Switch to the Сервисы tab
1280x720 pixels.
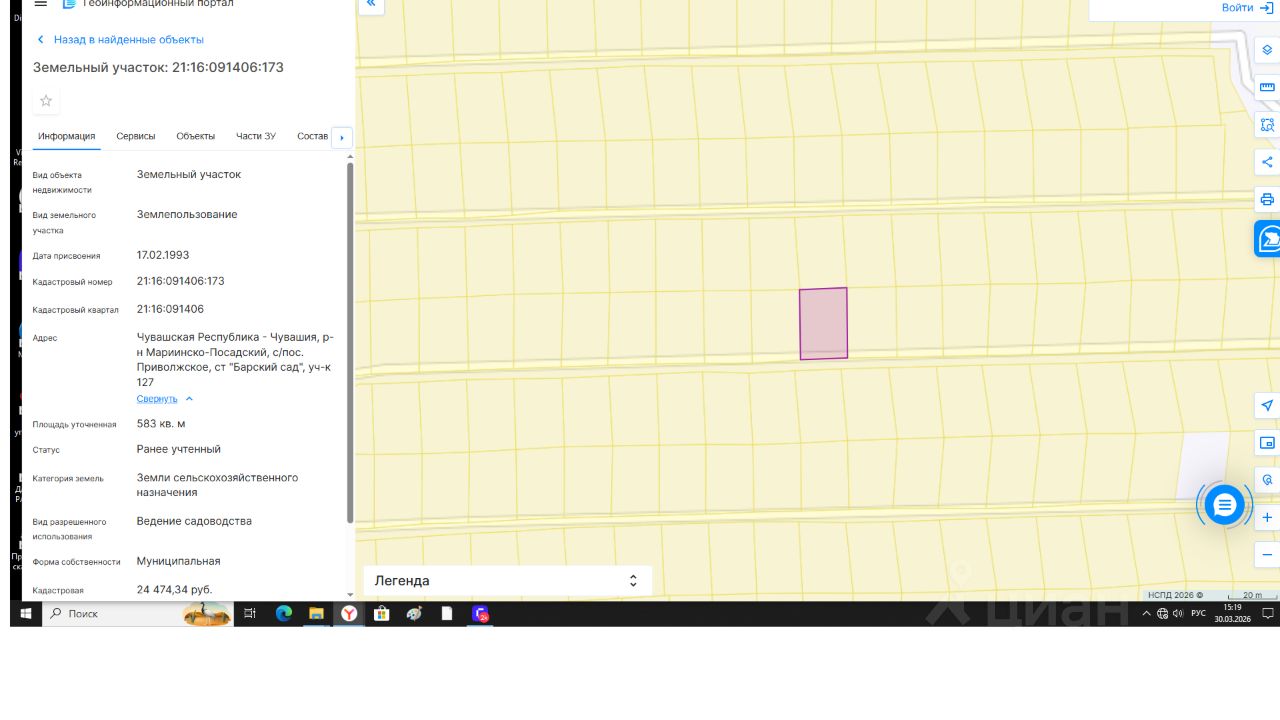[136, 136]
